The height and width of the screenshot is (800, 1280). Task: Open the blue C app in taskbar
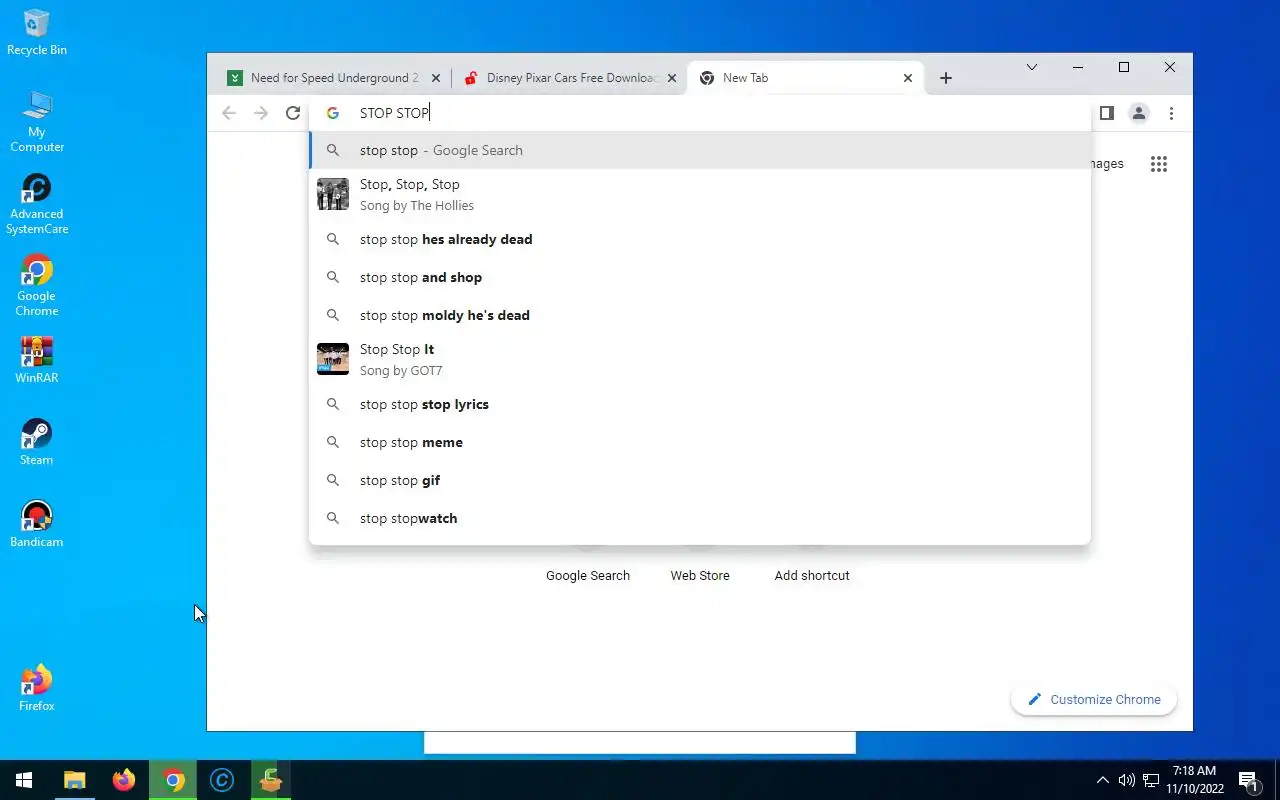(x=222, y=780)
